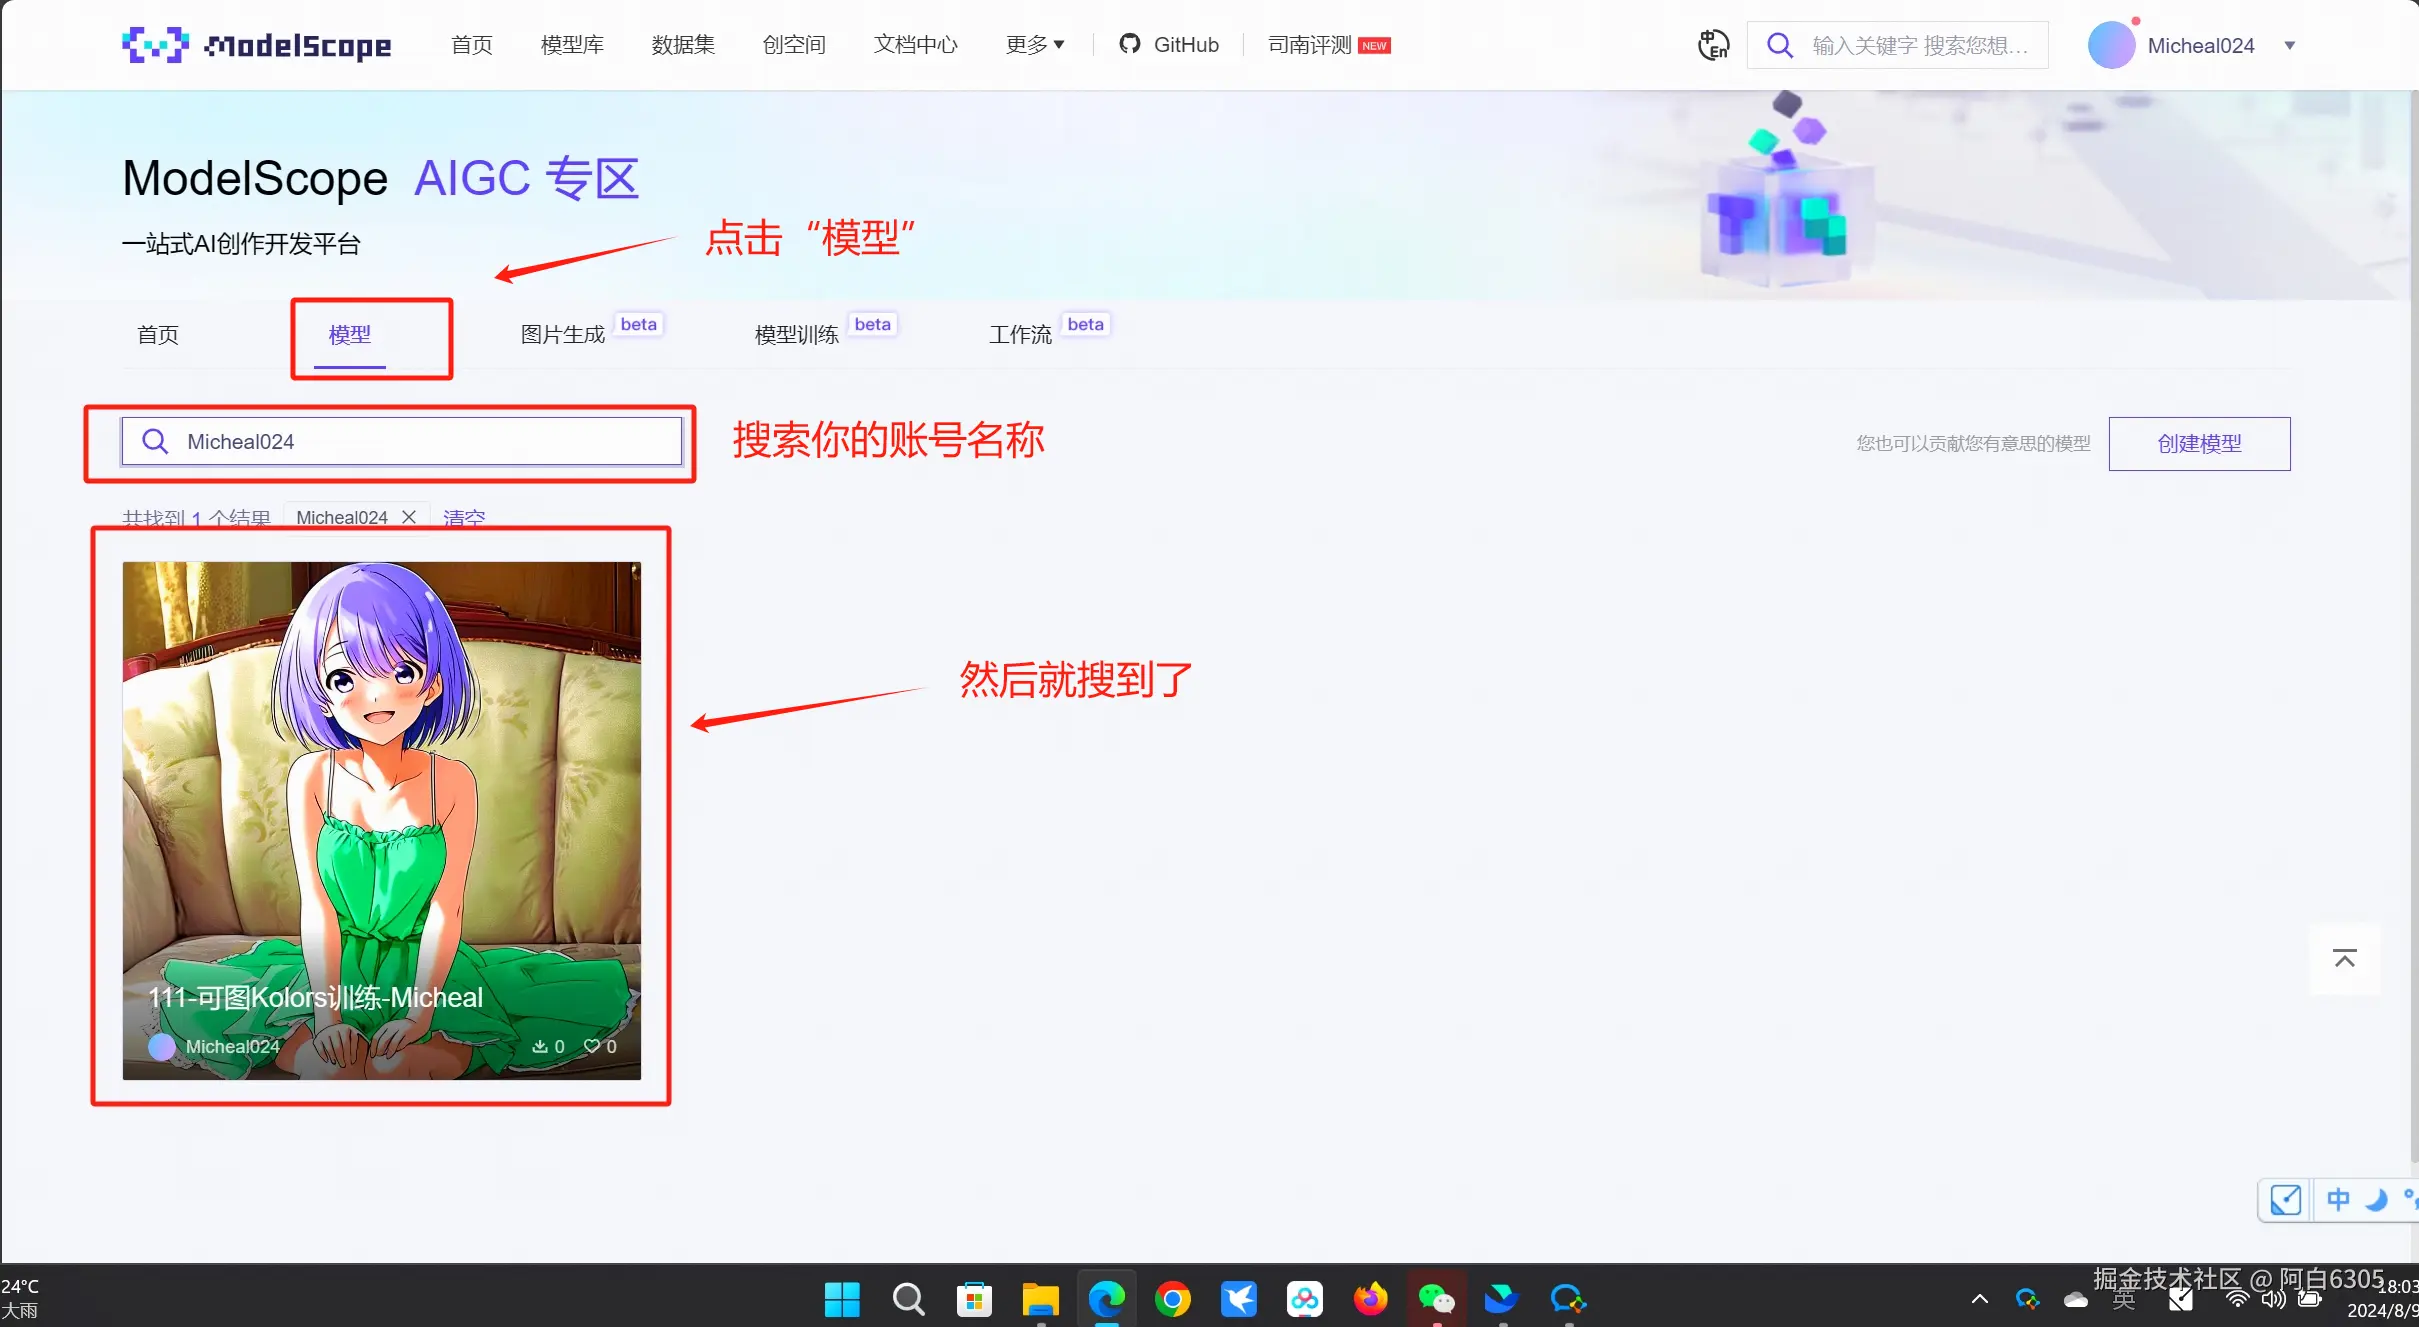
Task: Open the GitHub link icon
Action: pos(1130,44)
